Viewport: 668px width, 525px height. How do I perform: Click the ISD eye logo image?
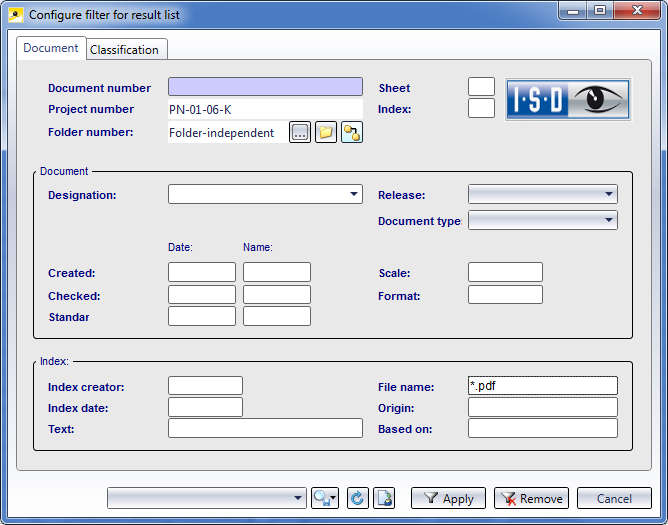coord(568,99)
